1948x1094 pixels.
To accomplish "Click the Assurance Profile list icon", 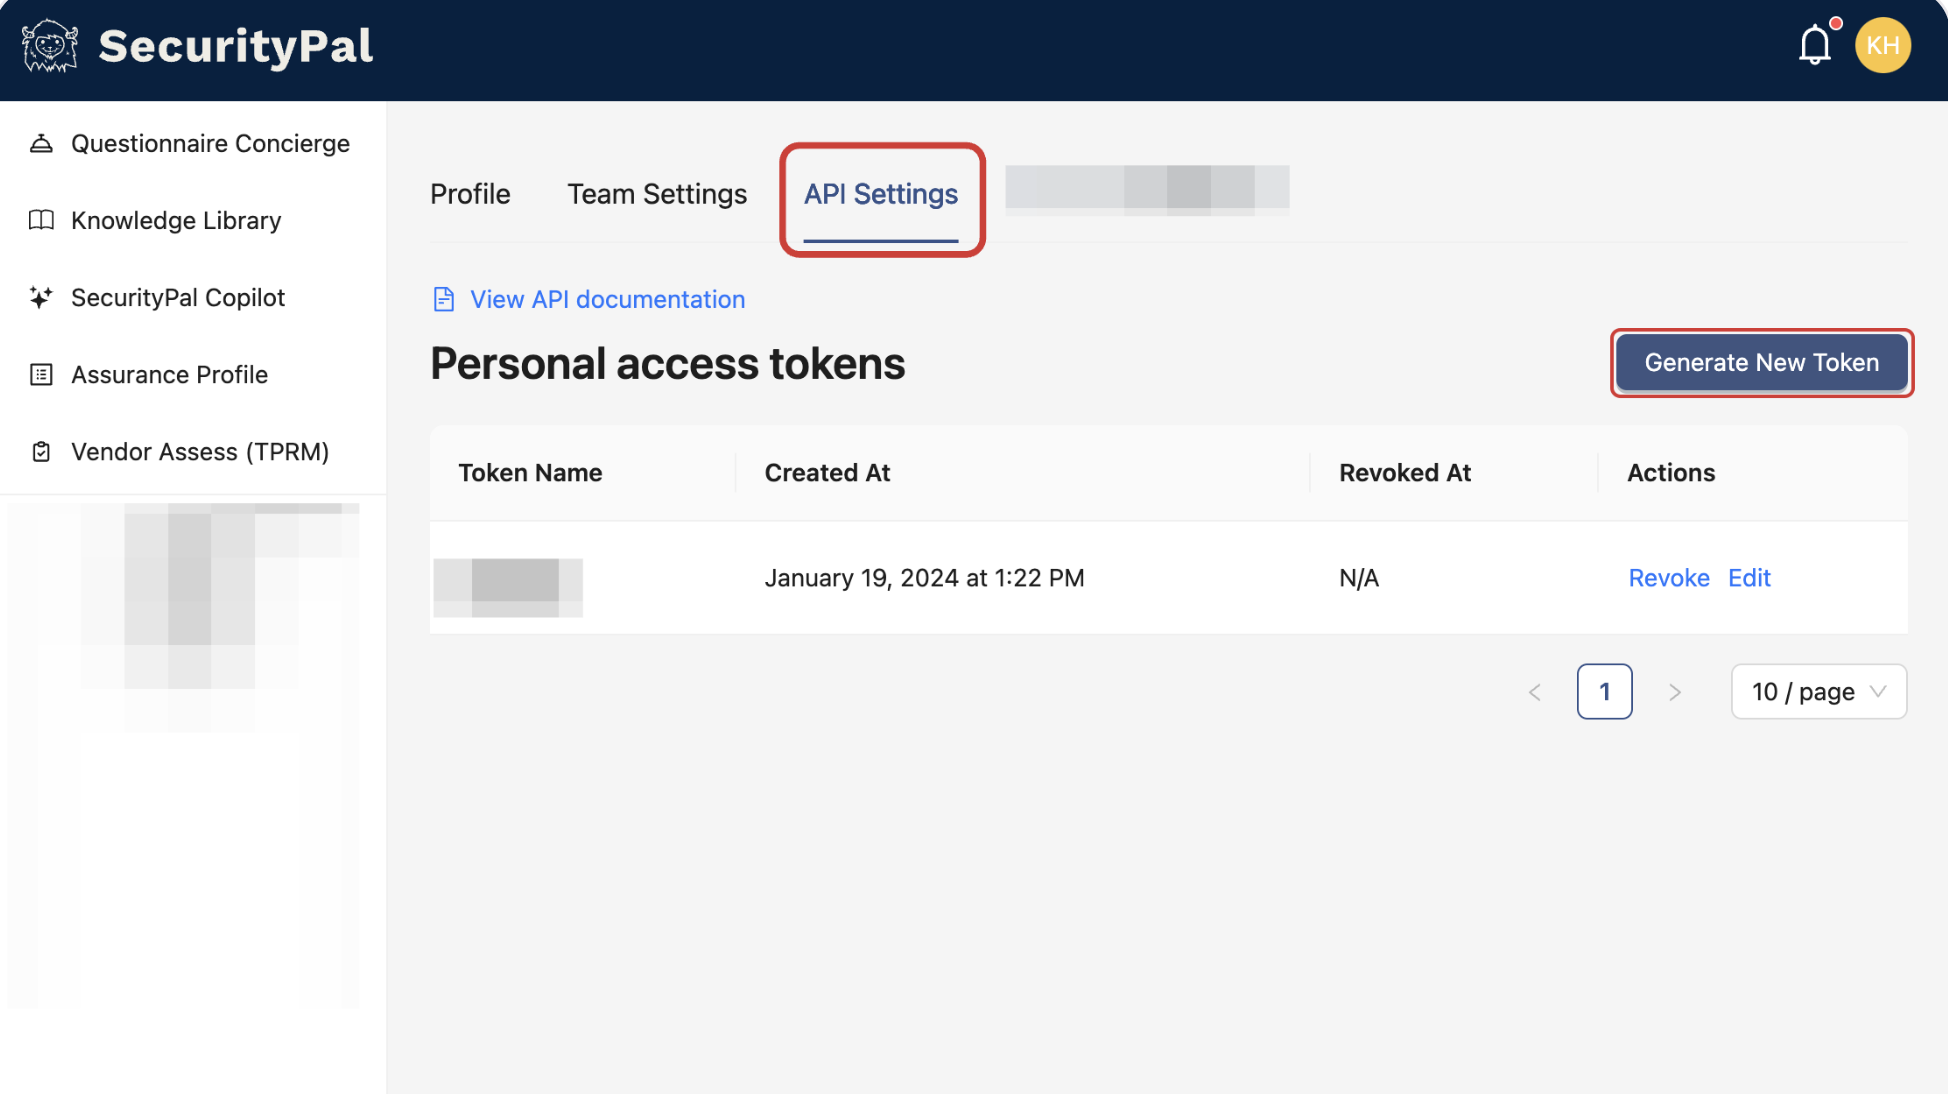I will tap(41, 374).
